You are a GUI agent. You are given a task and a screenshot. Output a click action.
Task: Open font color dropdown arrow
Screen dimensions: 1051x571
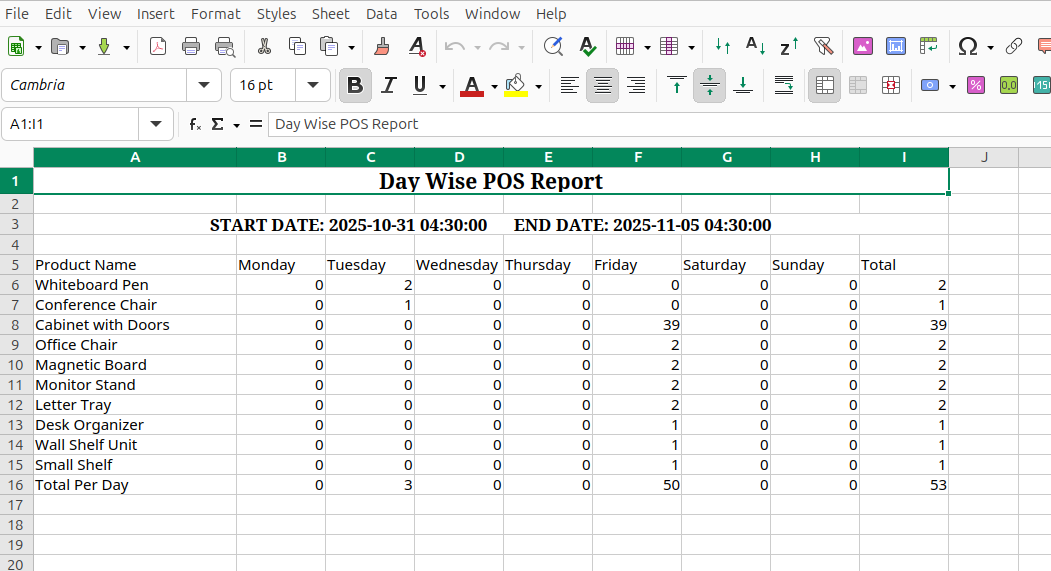point(495,86)
